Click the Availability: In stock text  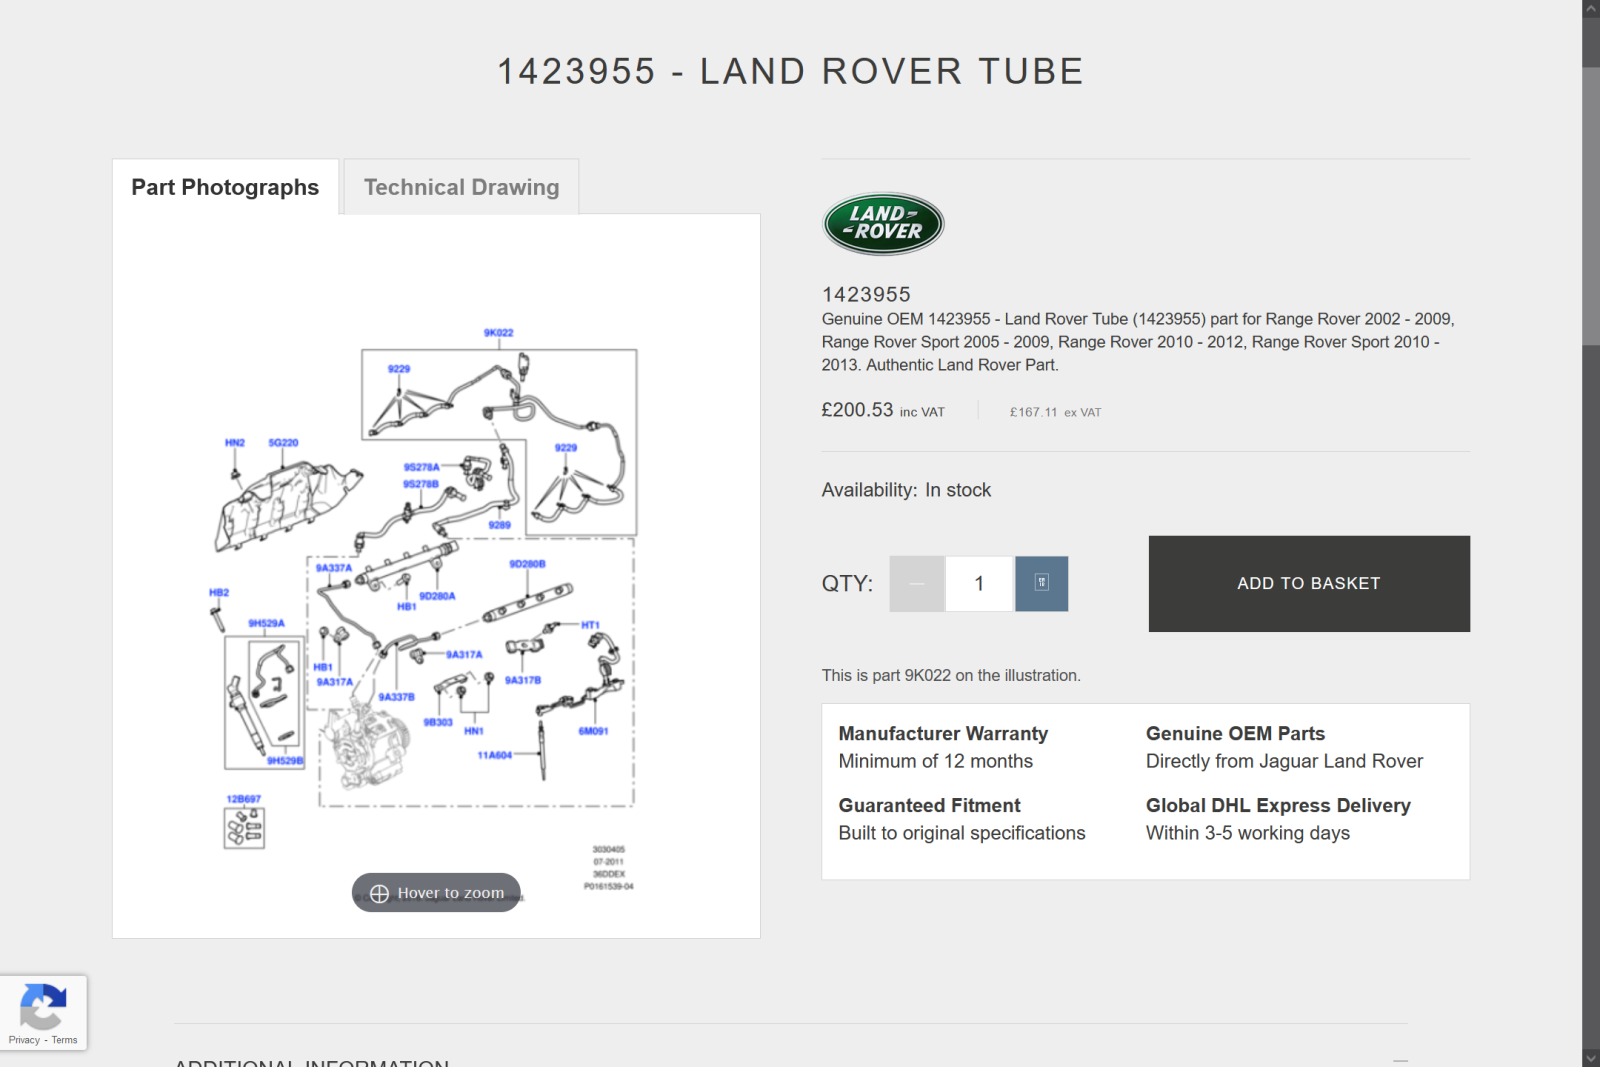click(x=906, y=490)
